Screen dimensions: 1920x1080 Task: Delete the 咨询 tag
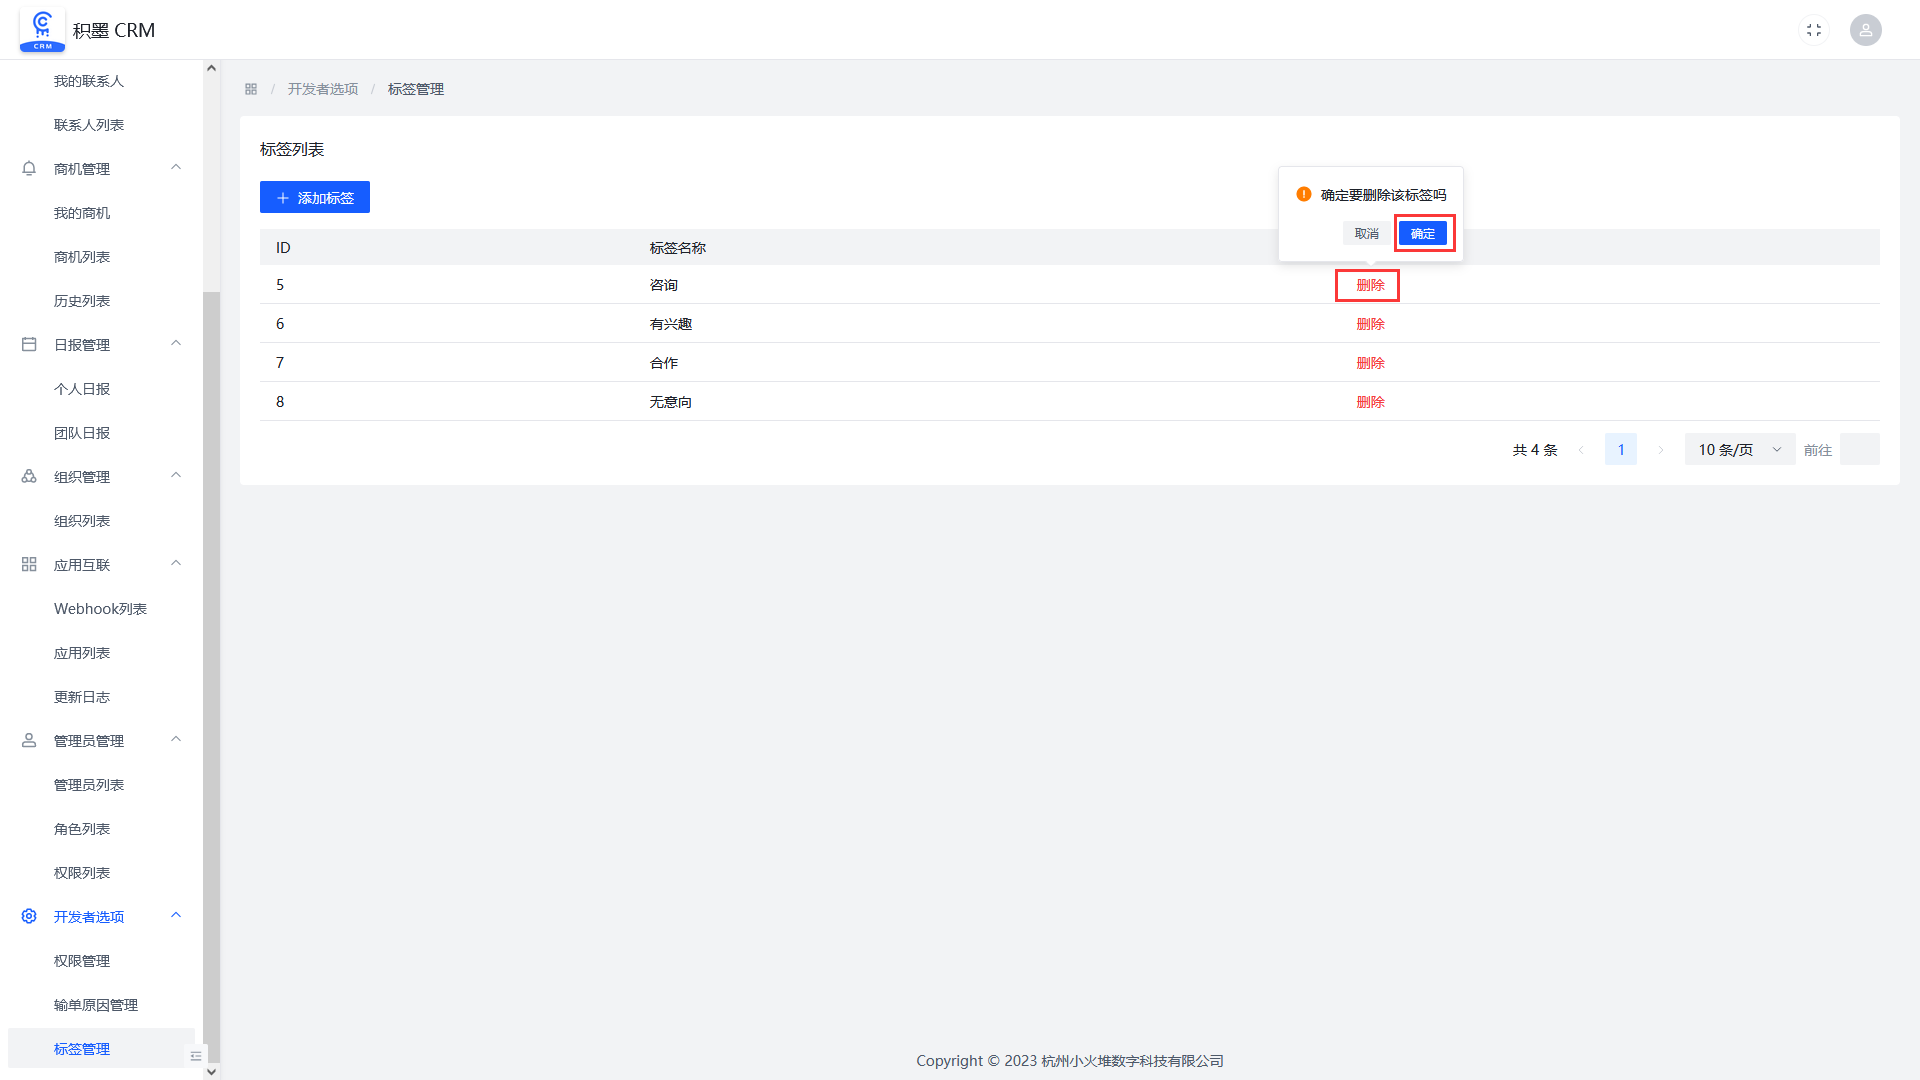pos(1370,285)
